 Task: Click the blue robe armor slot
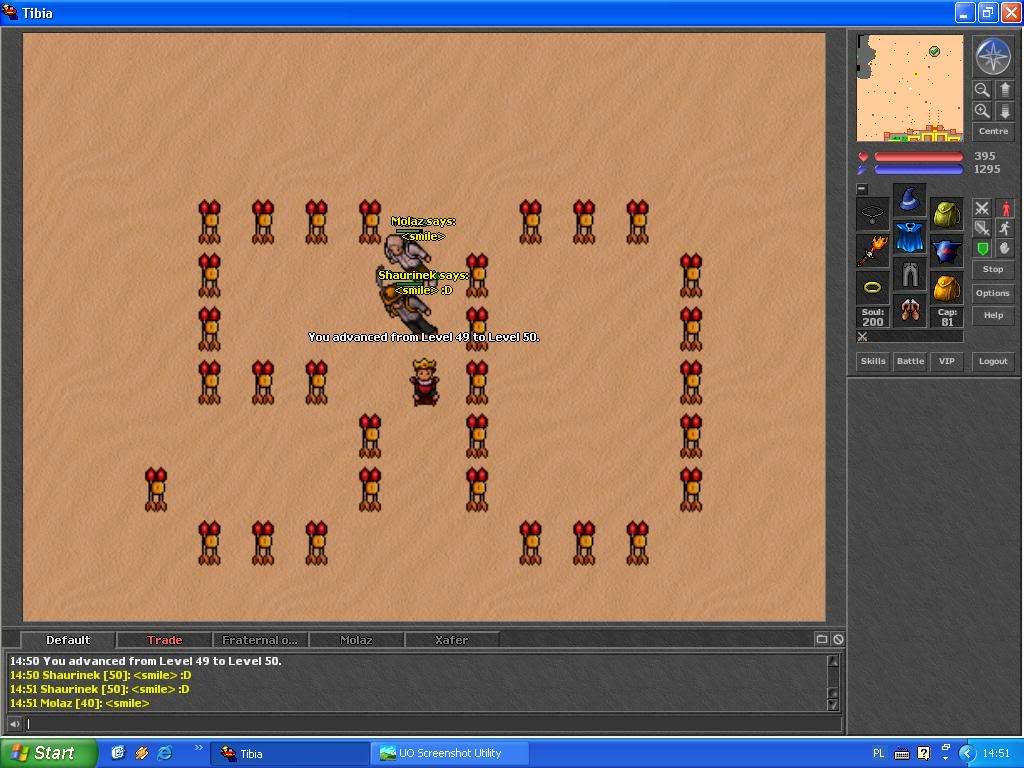(x=910, y=236)
